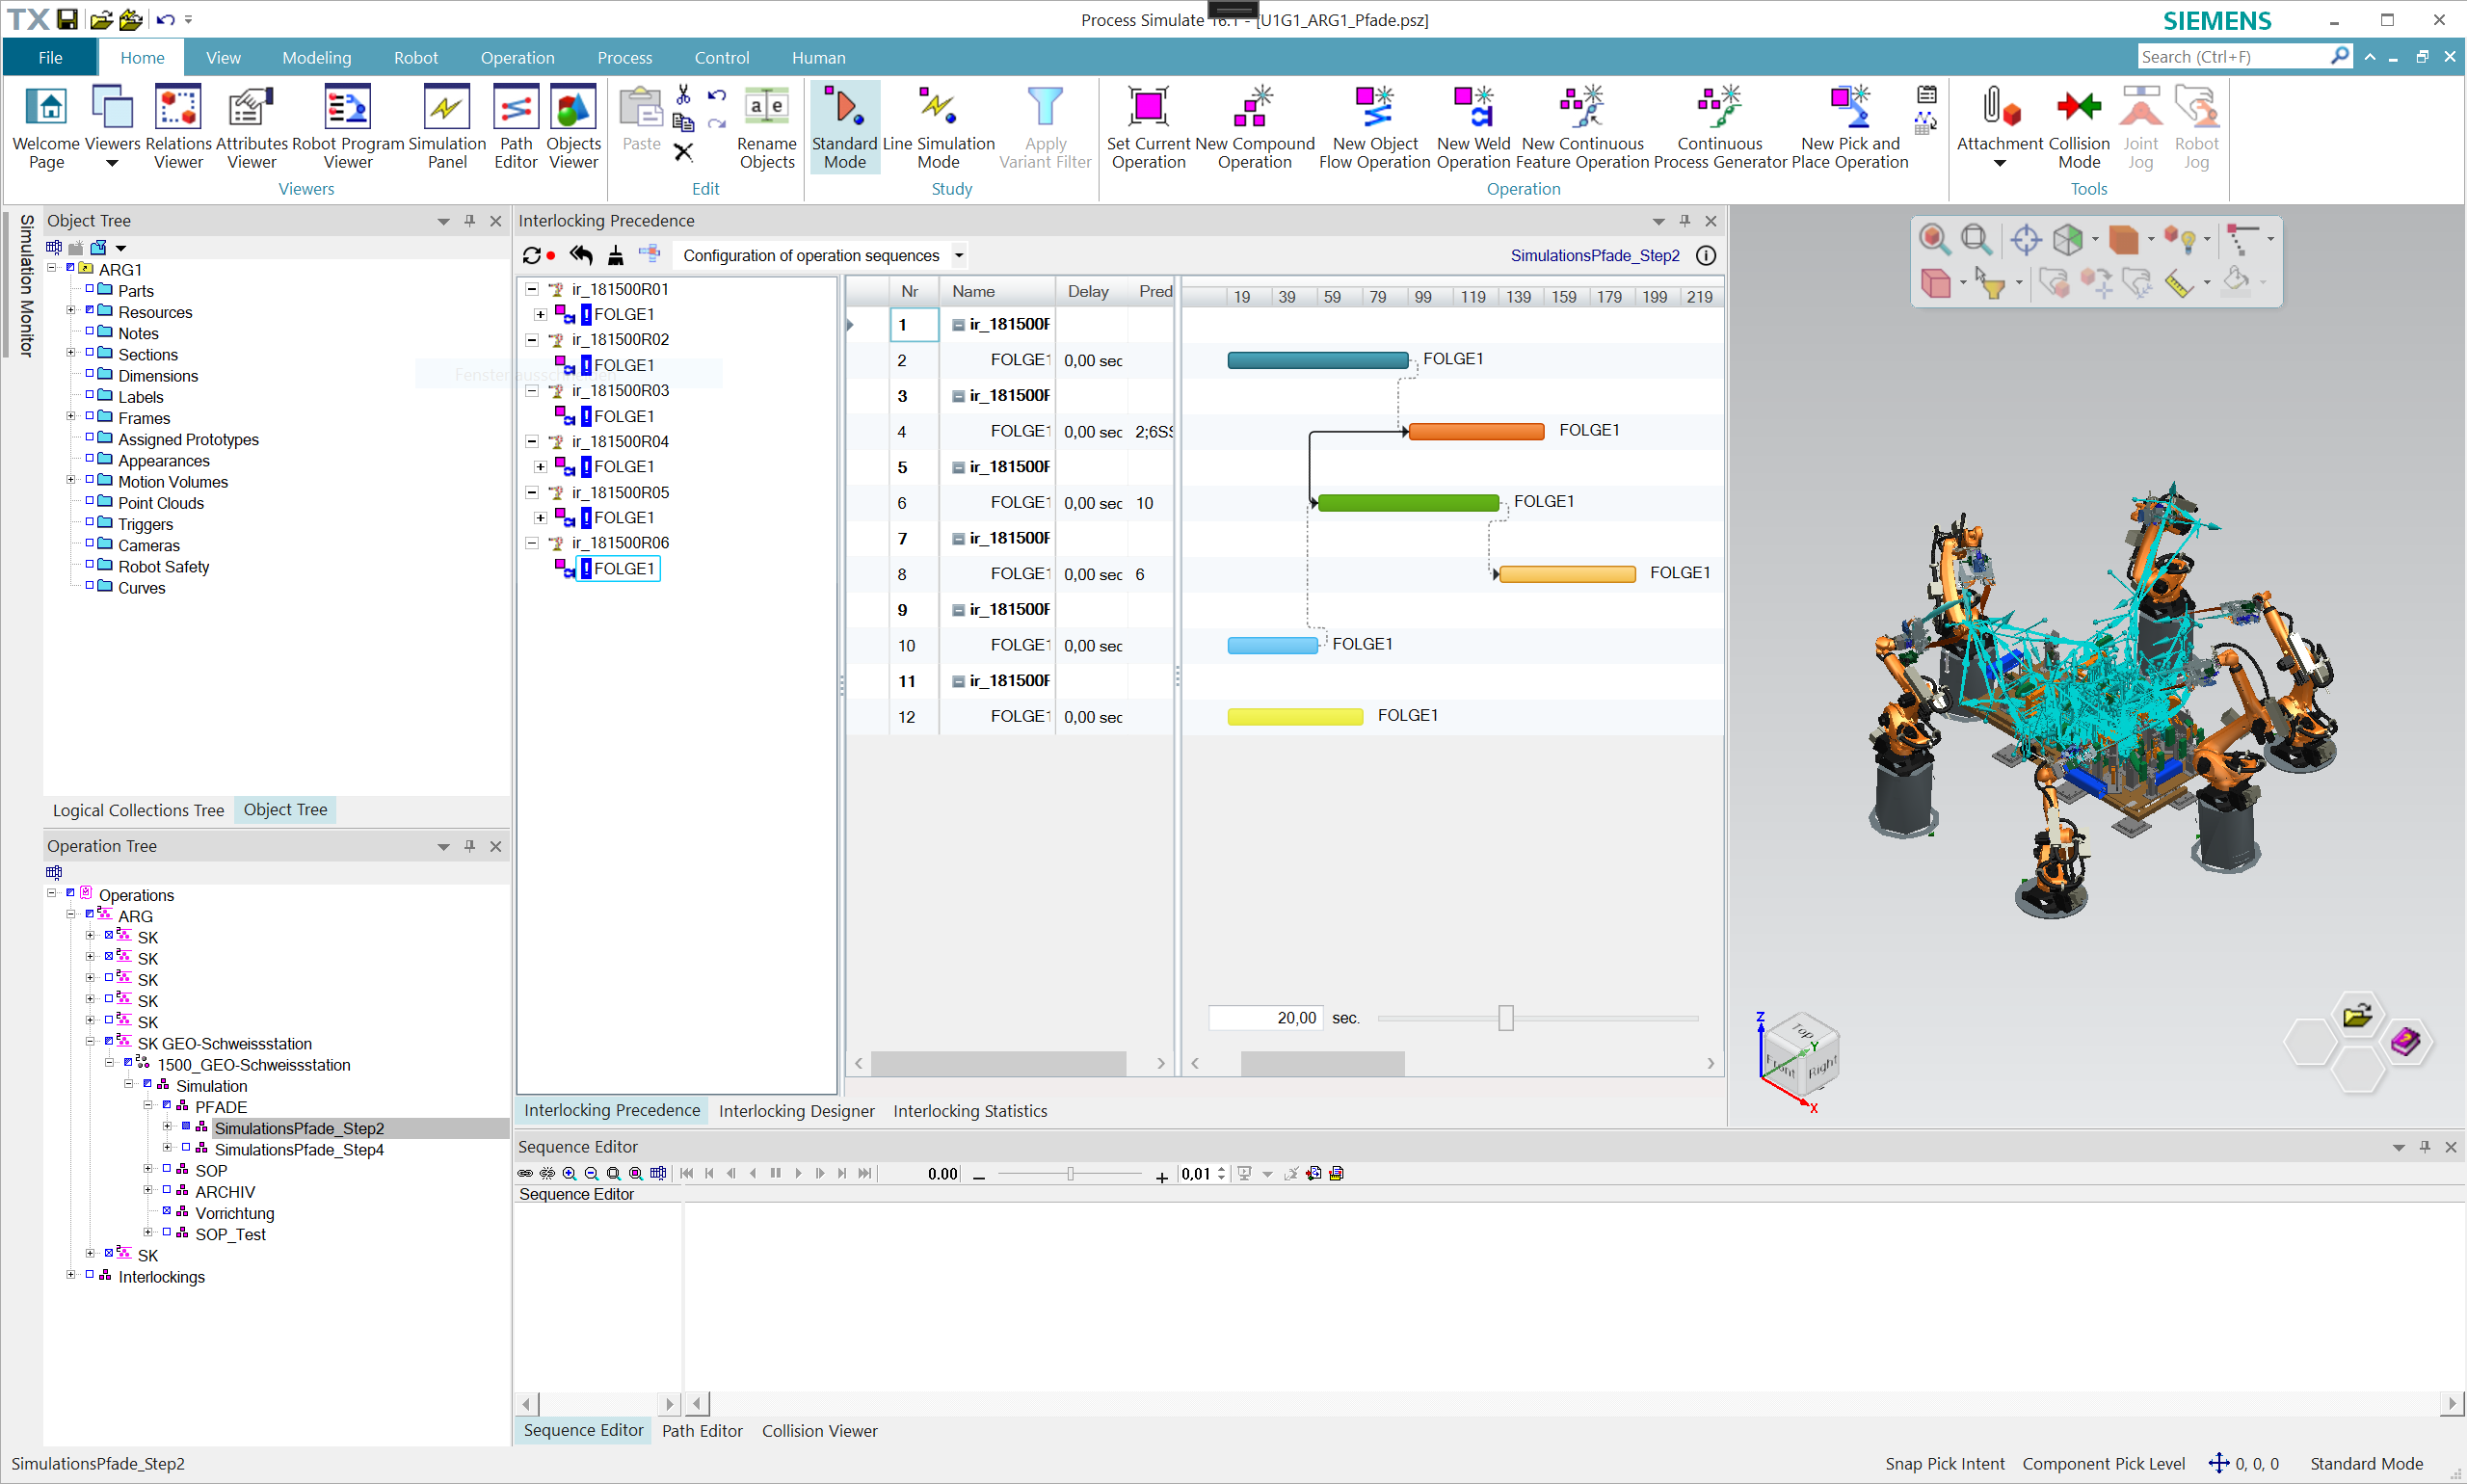Click Snap Pick Intent in status bar

[1945, 1464]
